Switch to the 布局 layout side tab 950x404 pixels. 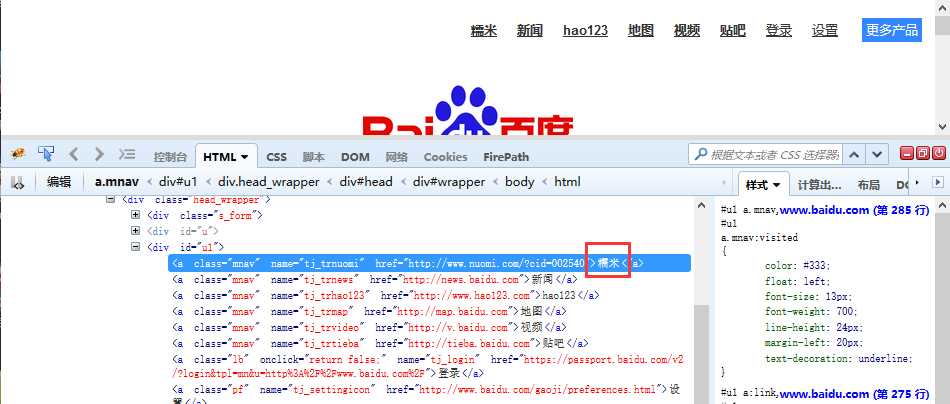(868, 185)
